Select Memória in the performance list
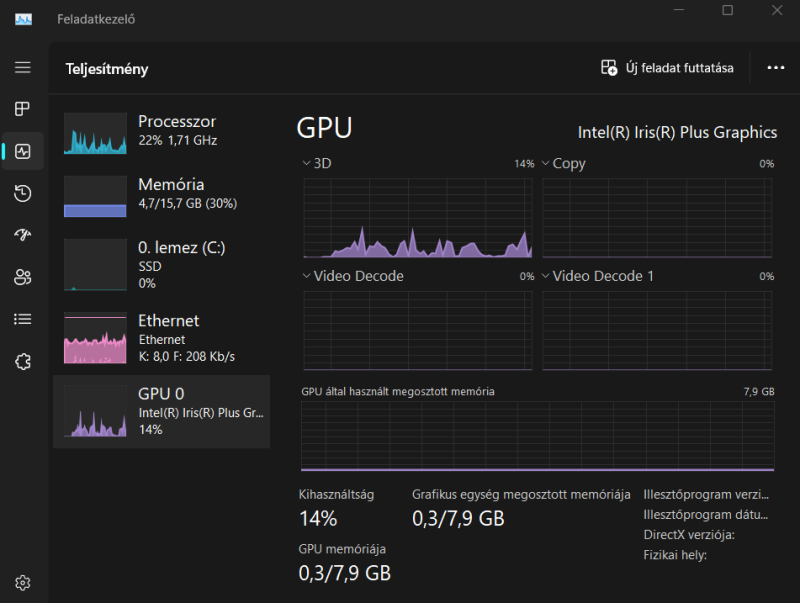800x603 pixels. pos(161,196)
